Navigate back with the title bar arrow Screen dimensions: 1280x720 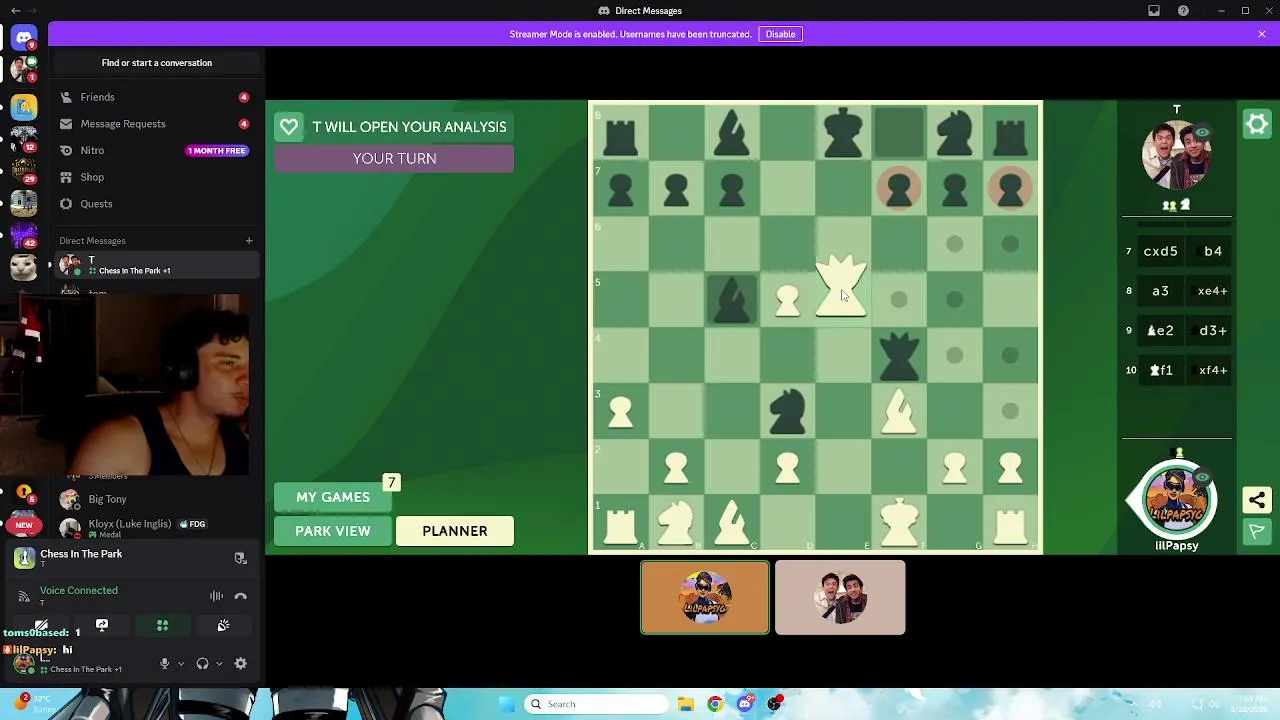pyautogui.click(x=15, y=10)
